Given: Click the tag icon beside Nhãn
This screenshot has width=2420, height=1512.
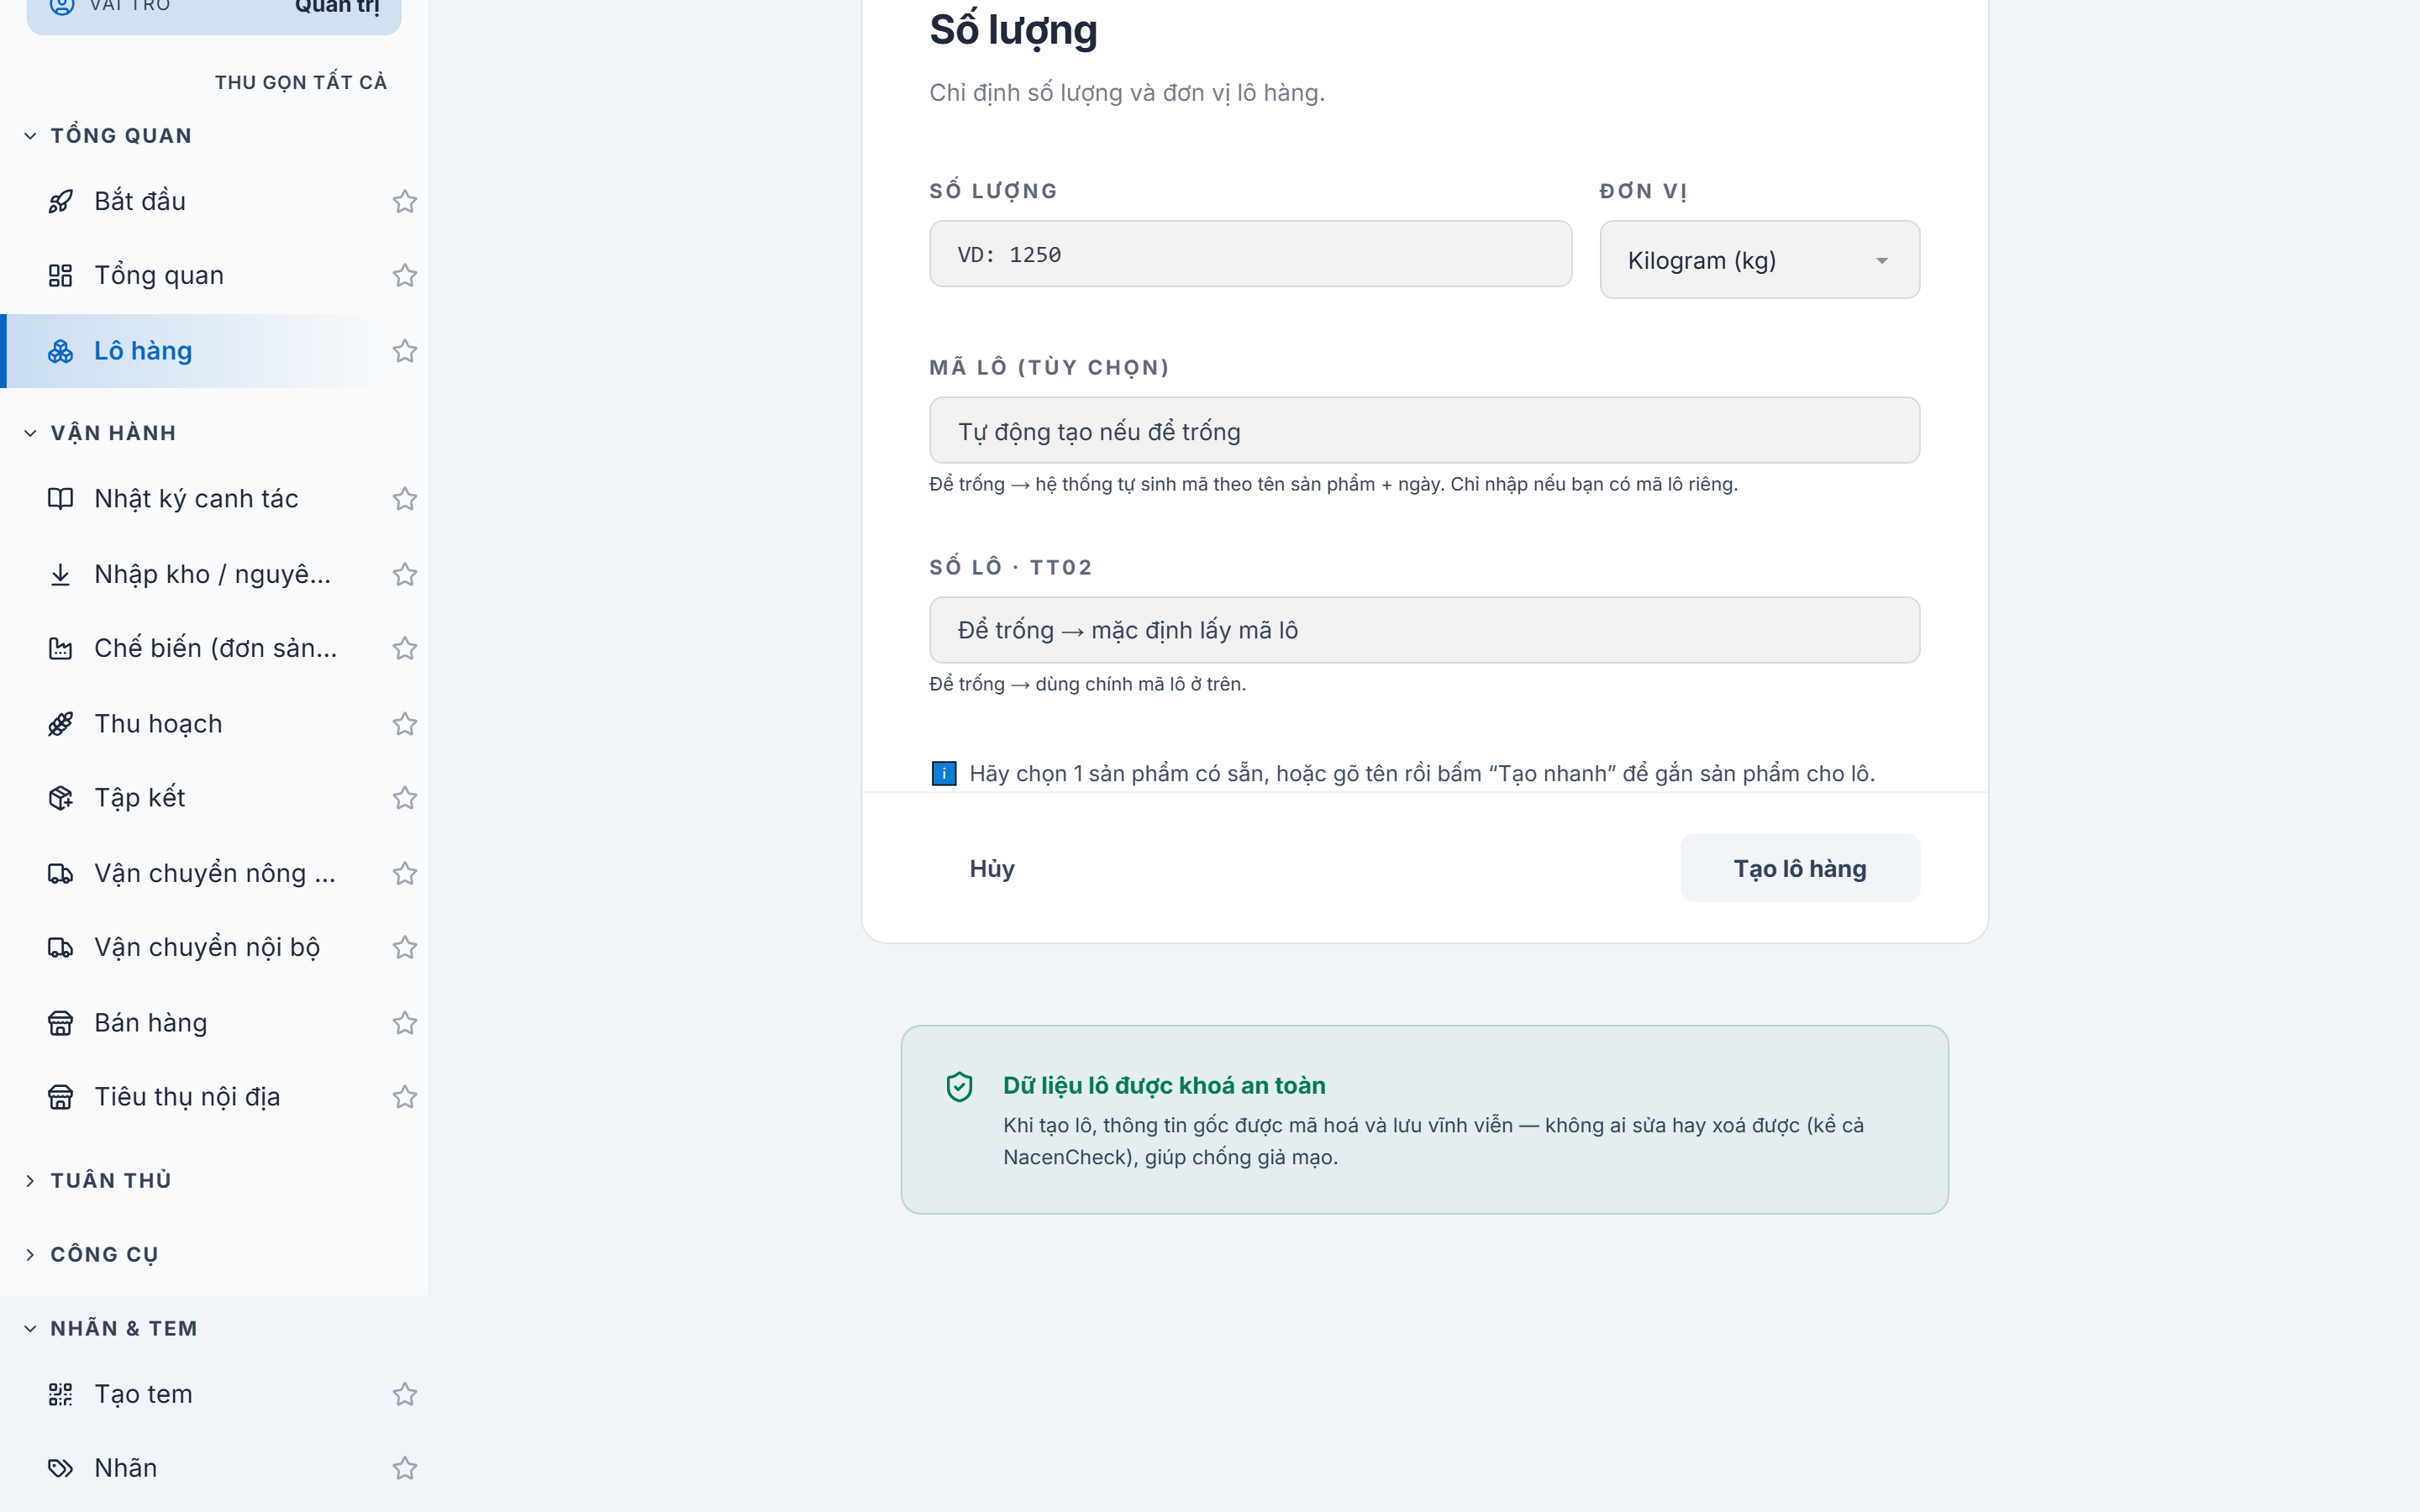Looking at the screenshot, I should [61, 1467].
